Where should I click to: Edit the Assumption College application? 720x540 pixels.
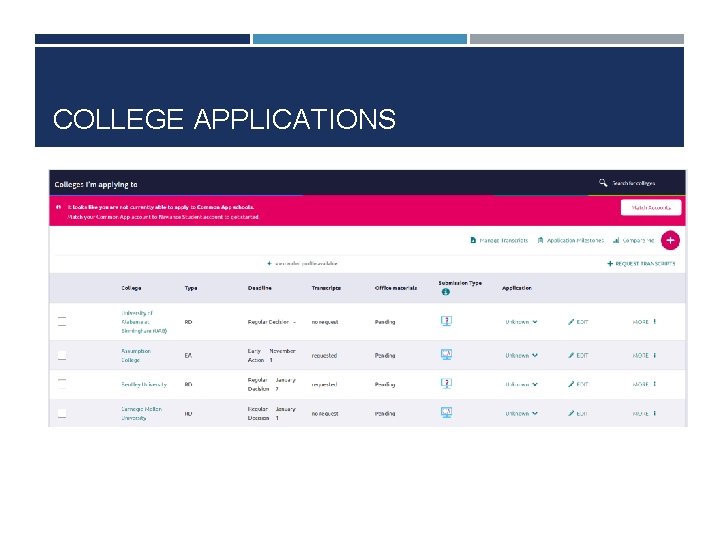(578, 355)
